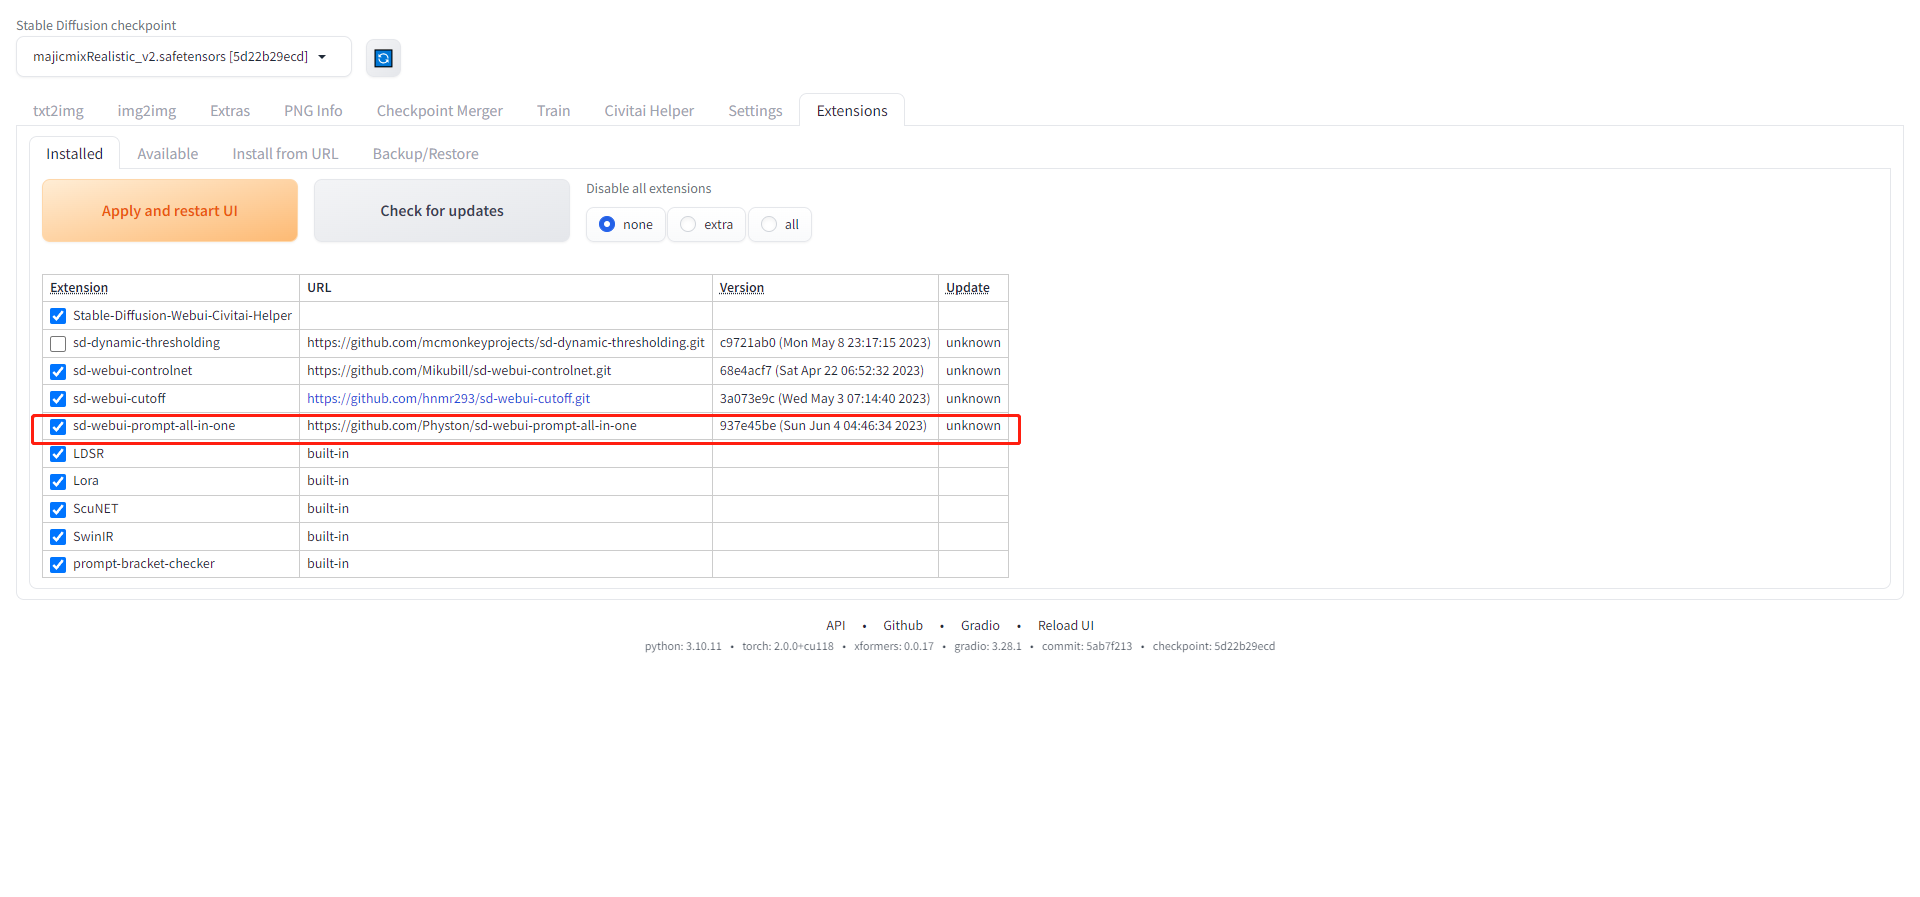Select the 'extra' disable extensions option

pos(688,225)
